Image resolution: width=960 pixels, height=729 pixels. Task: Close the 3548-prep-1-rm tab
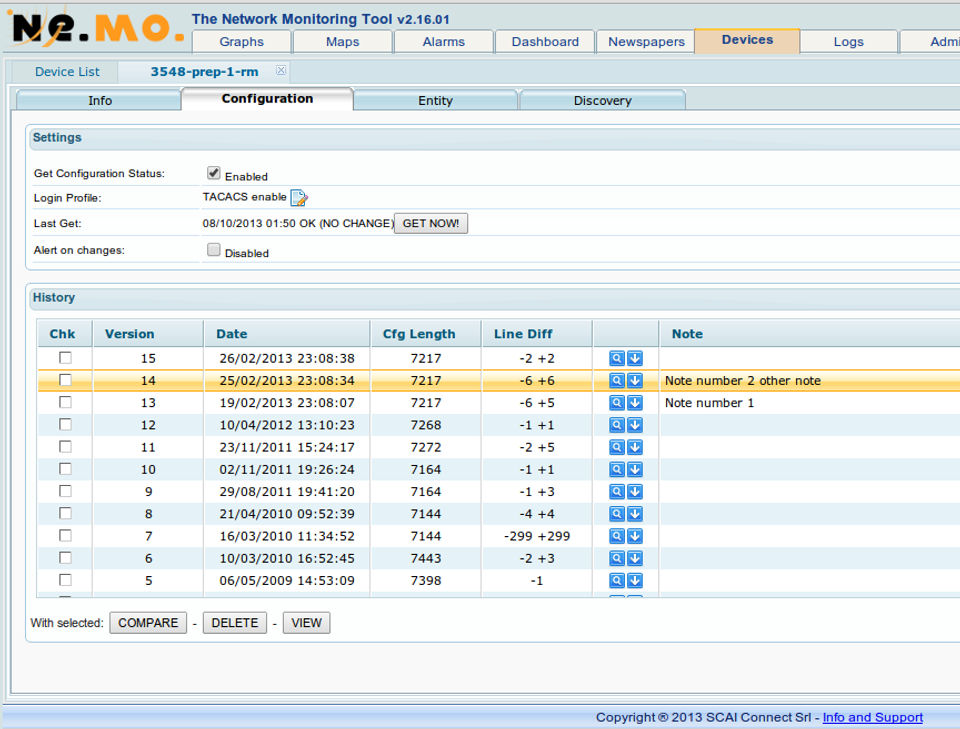(x=281, y=71)
